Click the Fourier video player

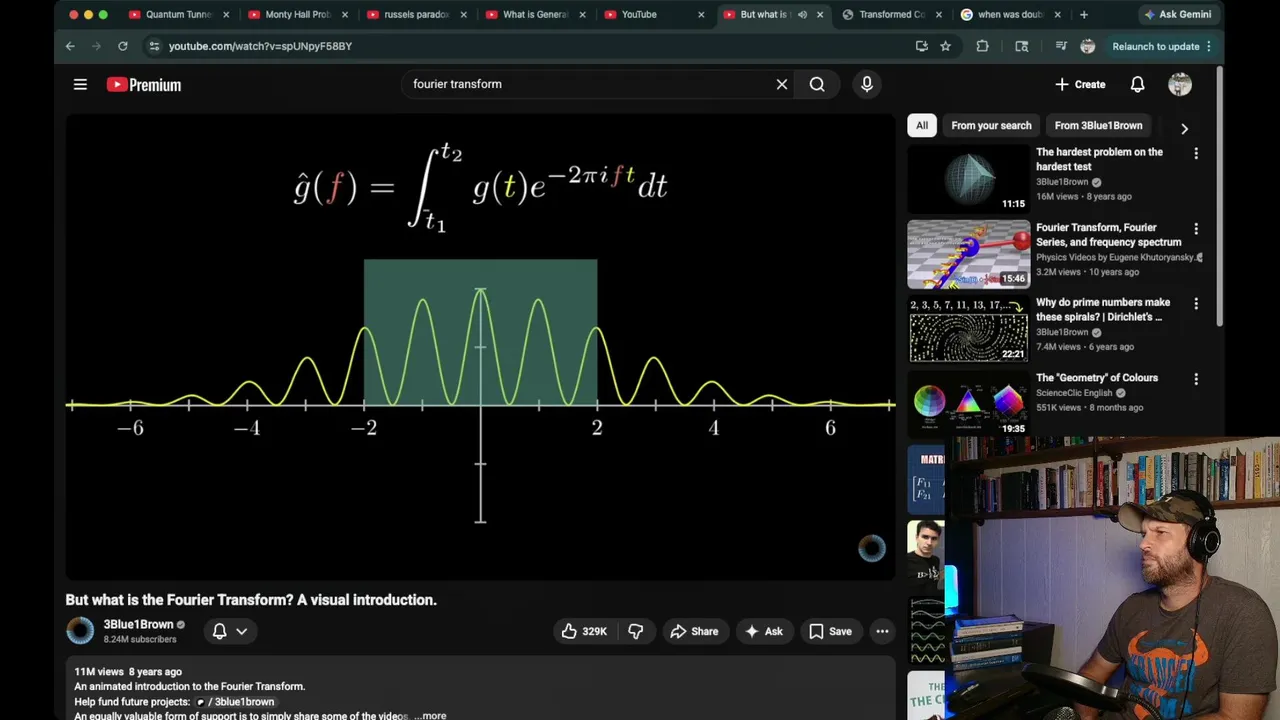(x=480, y=347)
